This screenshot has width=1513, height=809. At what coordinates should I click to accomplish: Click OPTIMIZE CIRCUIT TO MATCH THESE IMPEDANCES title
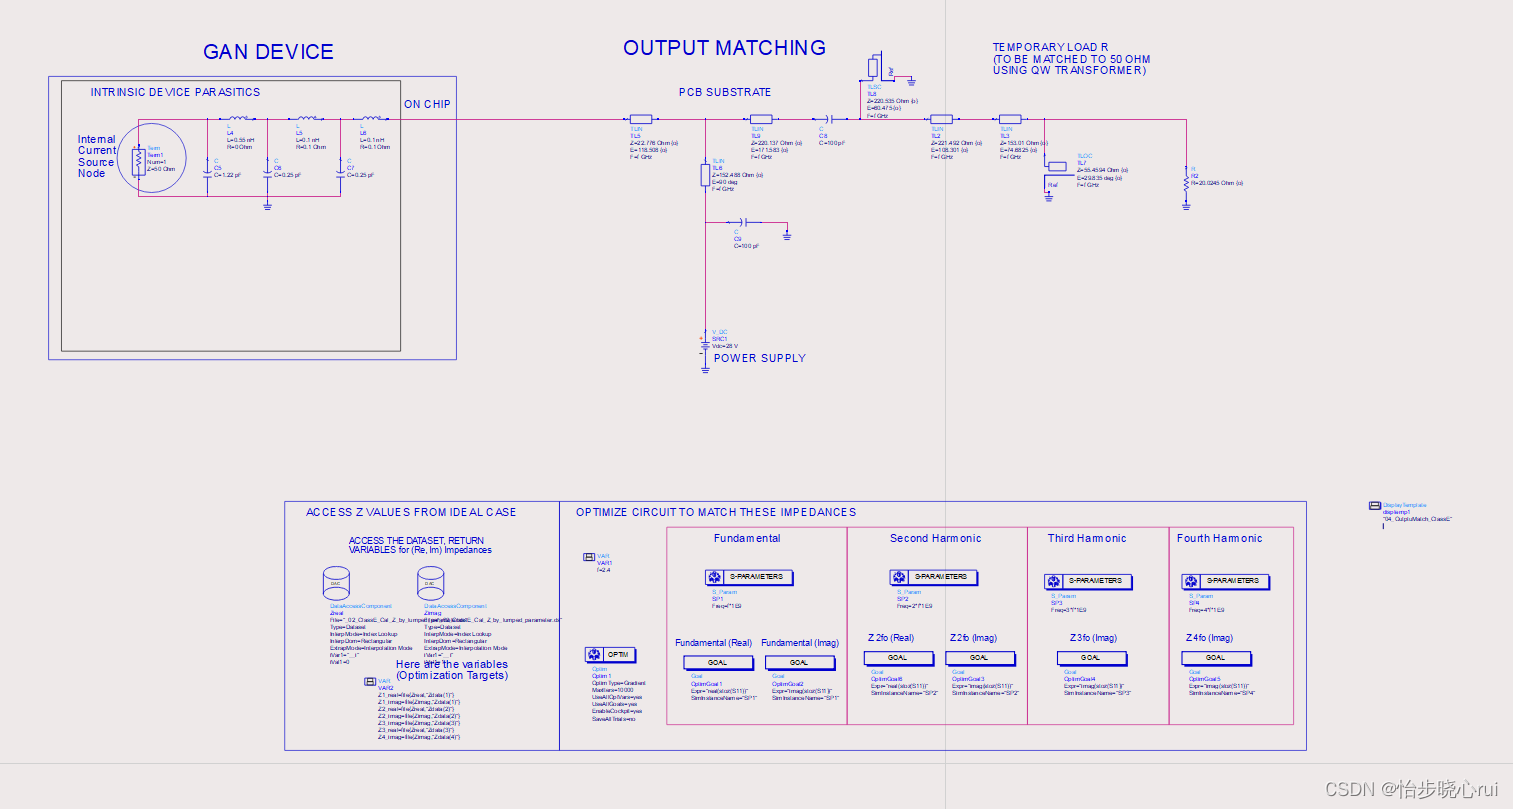click(x=716, y=512)
